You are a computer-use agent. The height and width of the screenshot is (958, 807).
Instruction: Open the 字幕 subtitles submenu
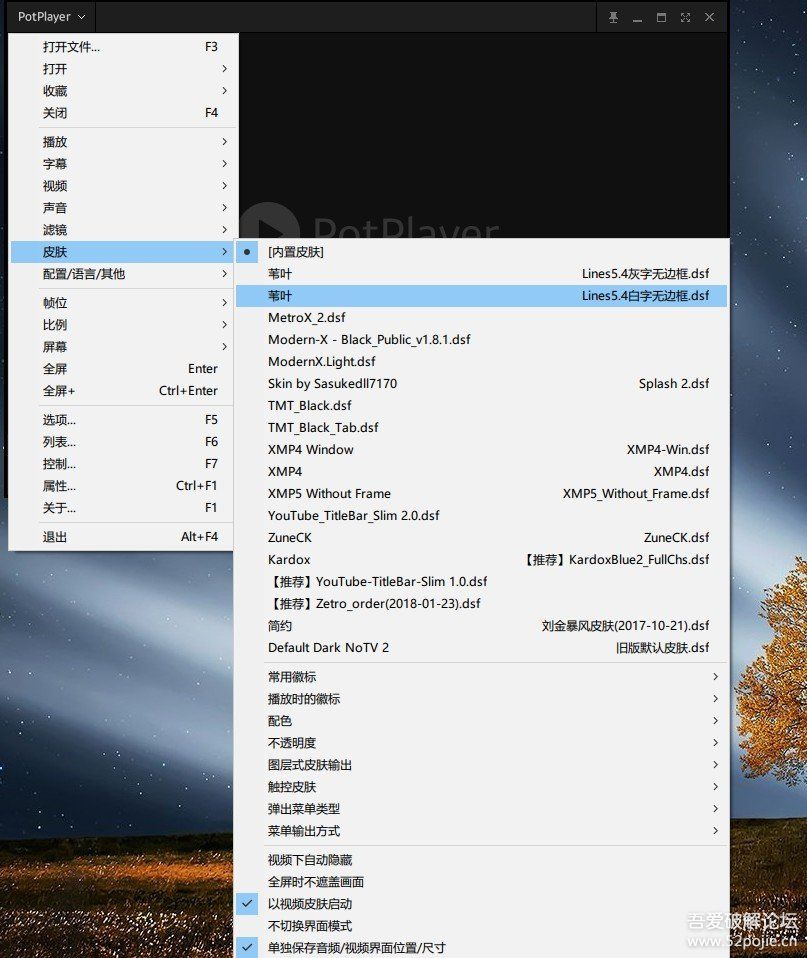click(55, 164)
